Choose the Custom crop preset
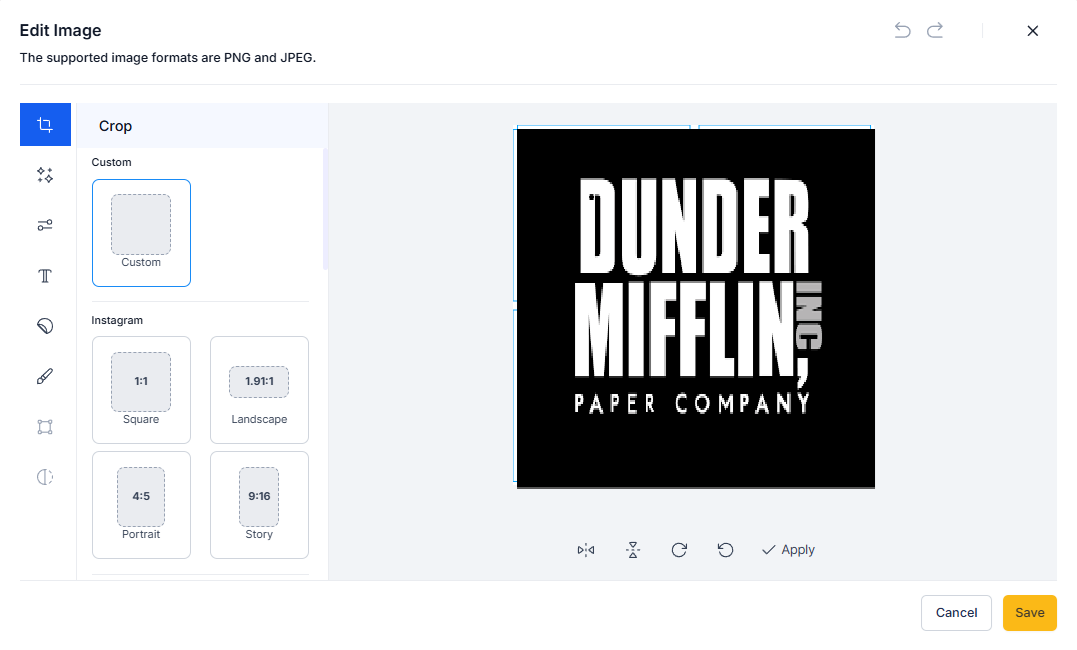 click(141, 233)
